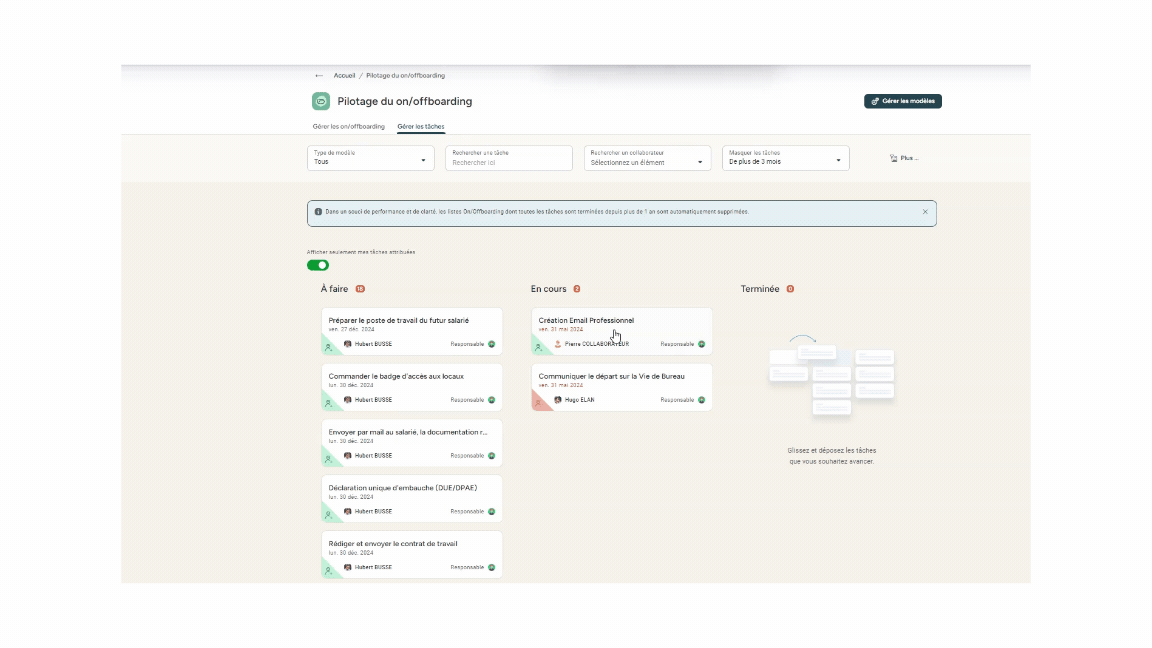Click the red offboarding corner icon on Communiquer le départ card
The width and height of the screenshot is (1152, 648).
(x=538, y=403)
